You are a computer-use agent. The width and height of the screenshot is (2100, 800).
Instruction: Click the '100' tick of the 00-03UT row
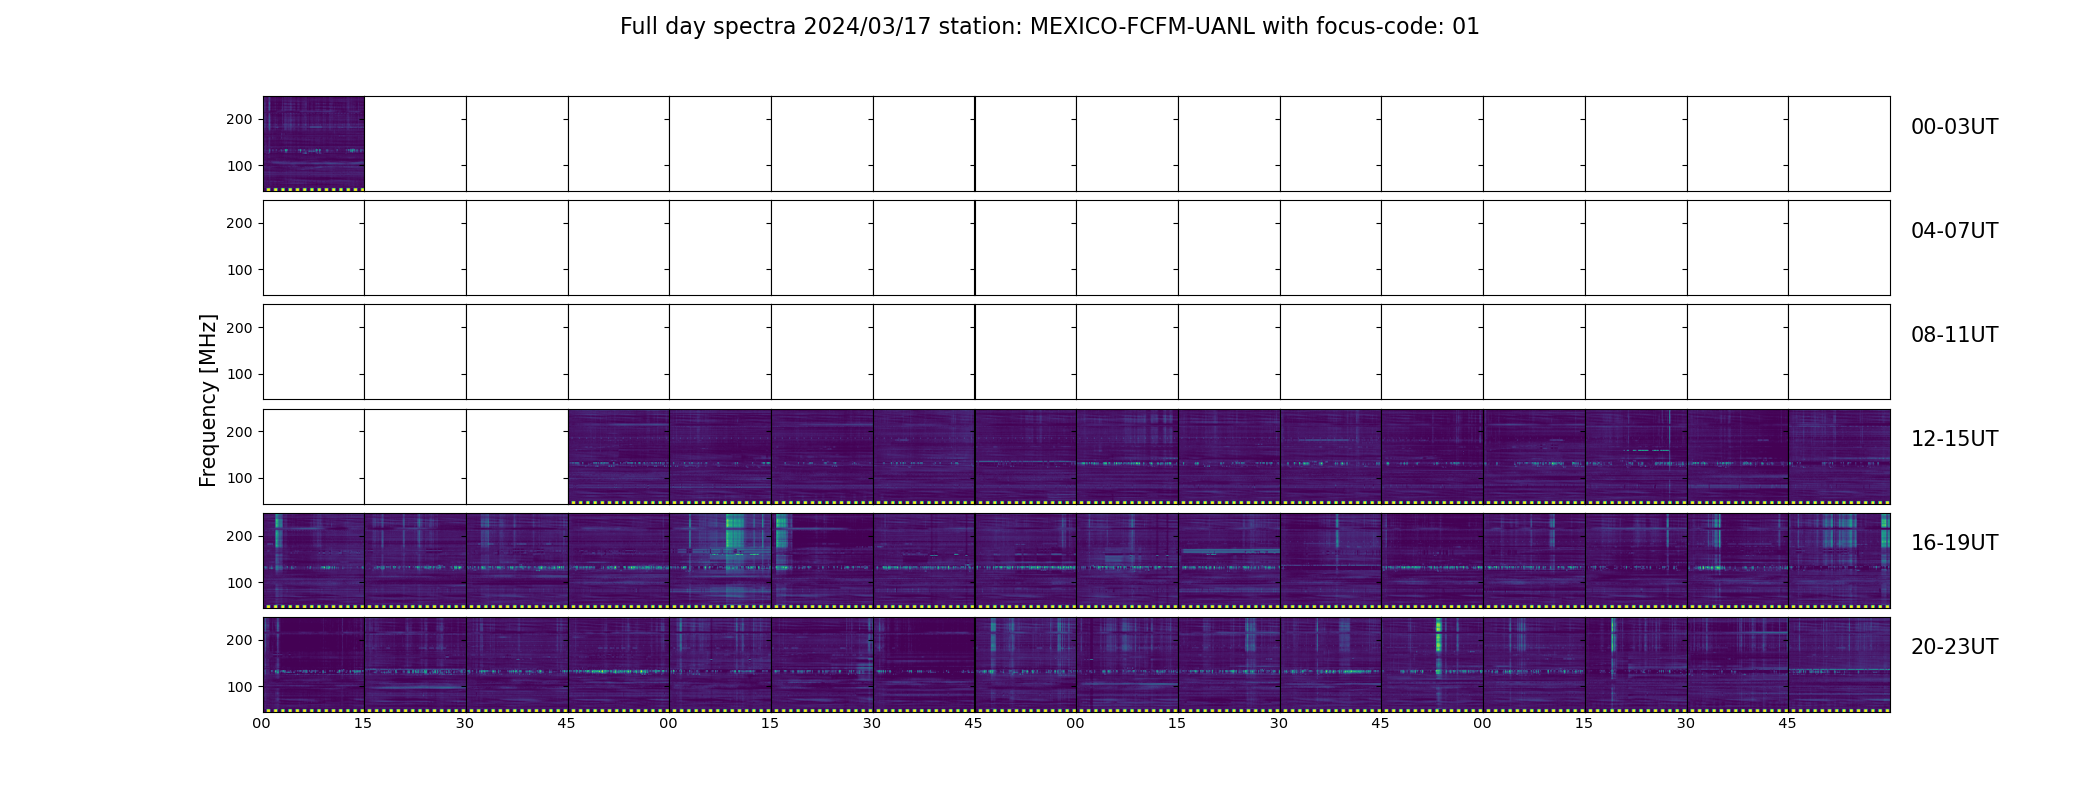coord(239,166)
